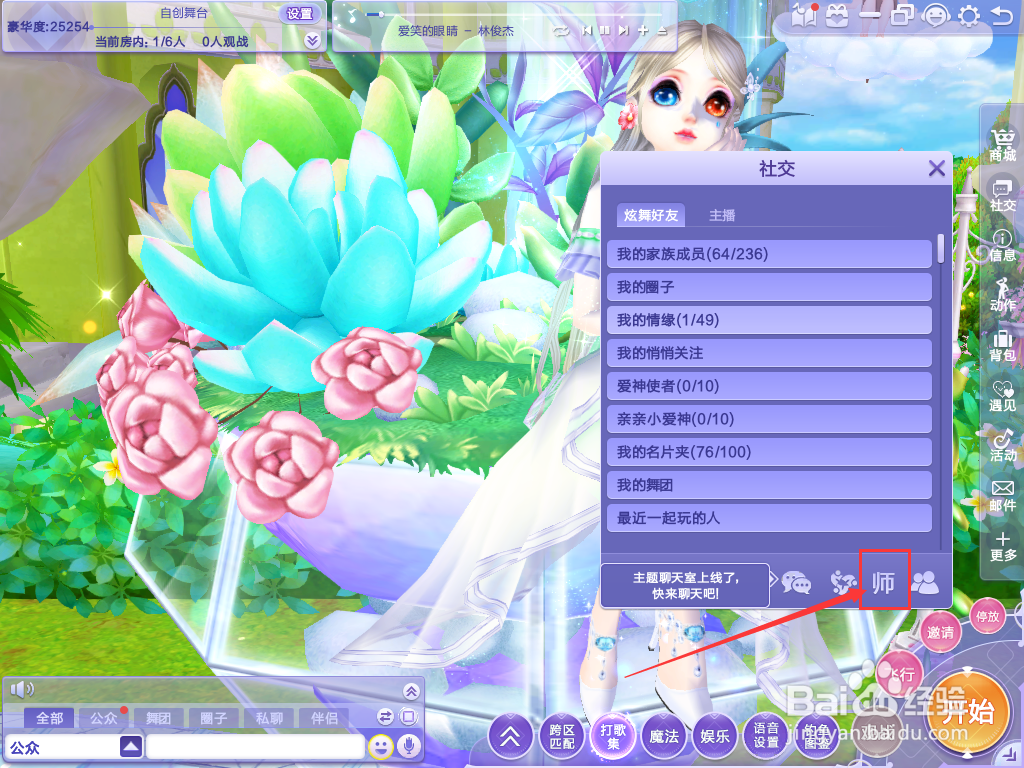Open the 魔法 button
Viewport: 1024px width, 768px height.
(664, 737)
